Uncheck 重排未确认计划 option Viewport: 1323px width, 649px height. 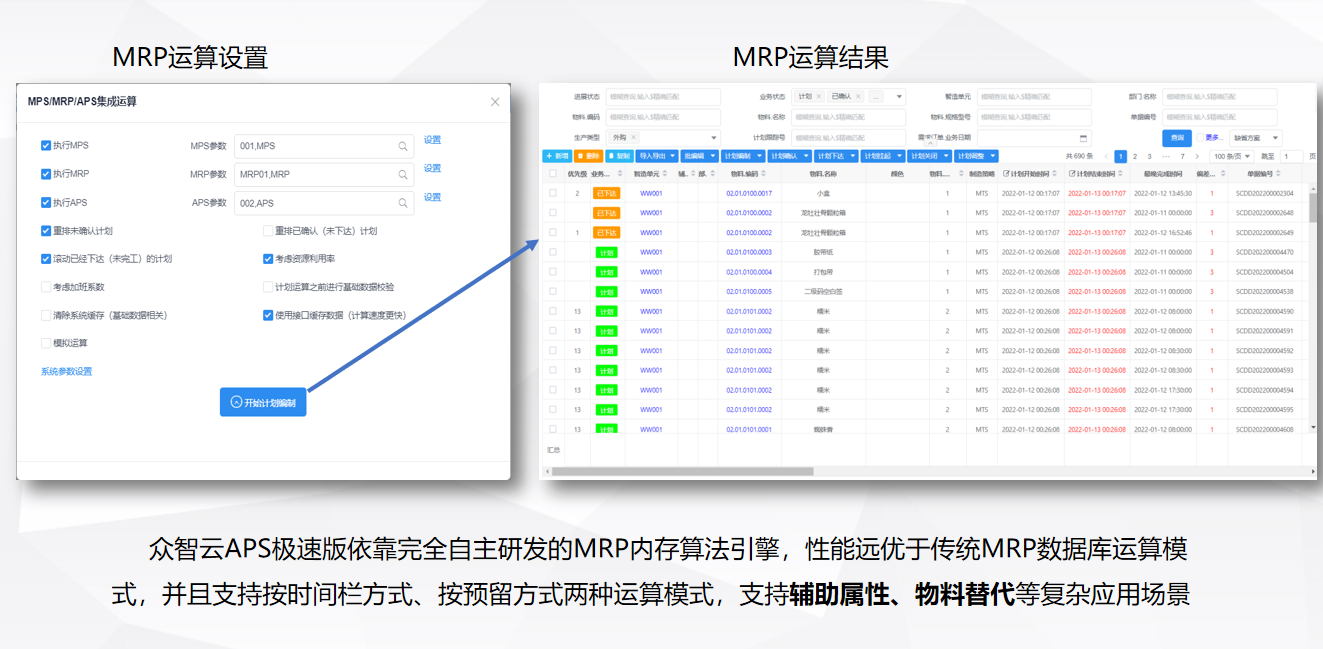point(46,230)
